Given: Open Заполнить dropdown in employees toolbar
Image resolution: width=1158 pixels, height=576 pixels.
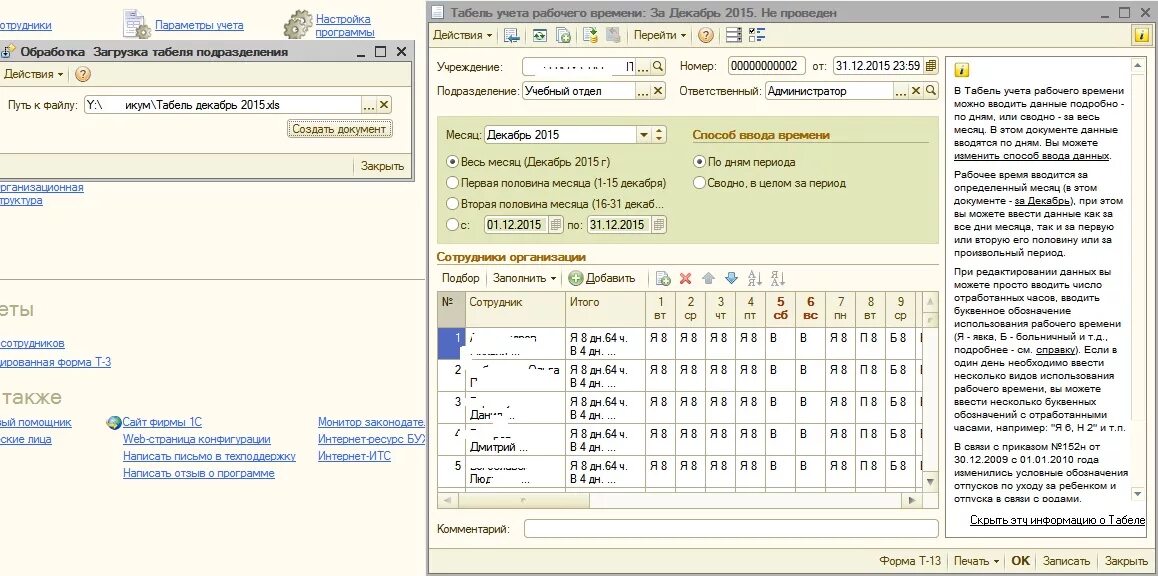Looking at the screenshot, I should (524, 278).
